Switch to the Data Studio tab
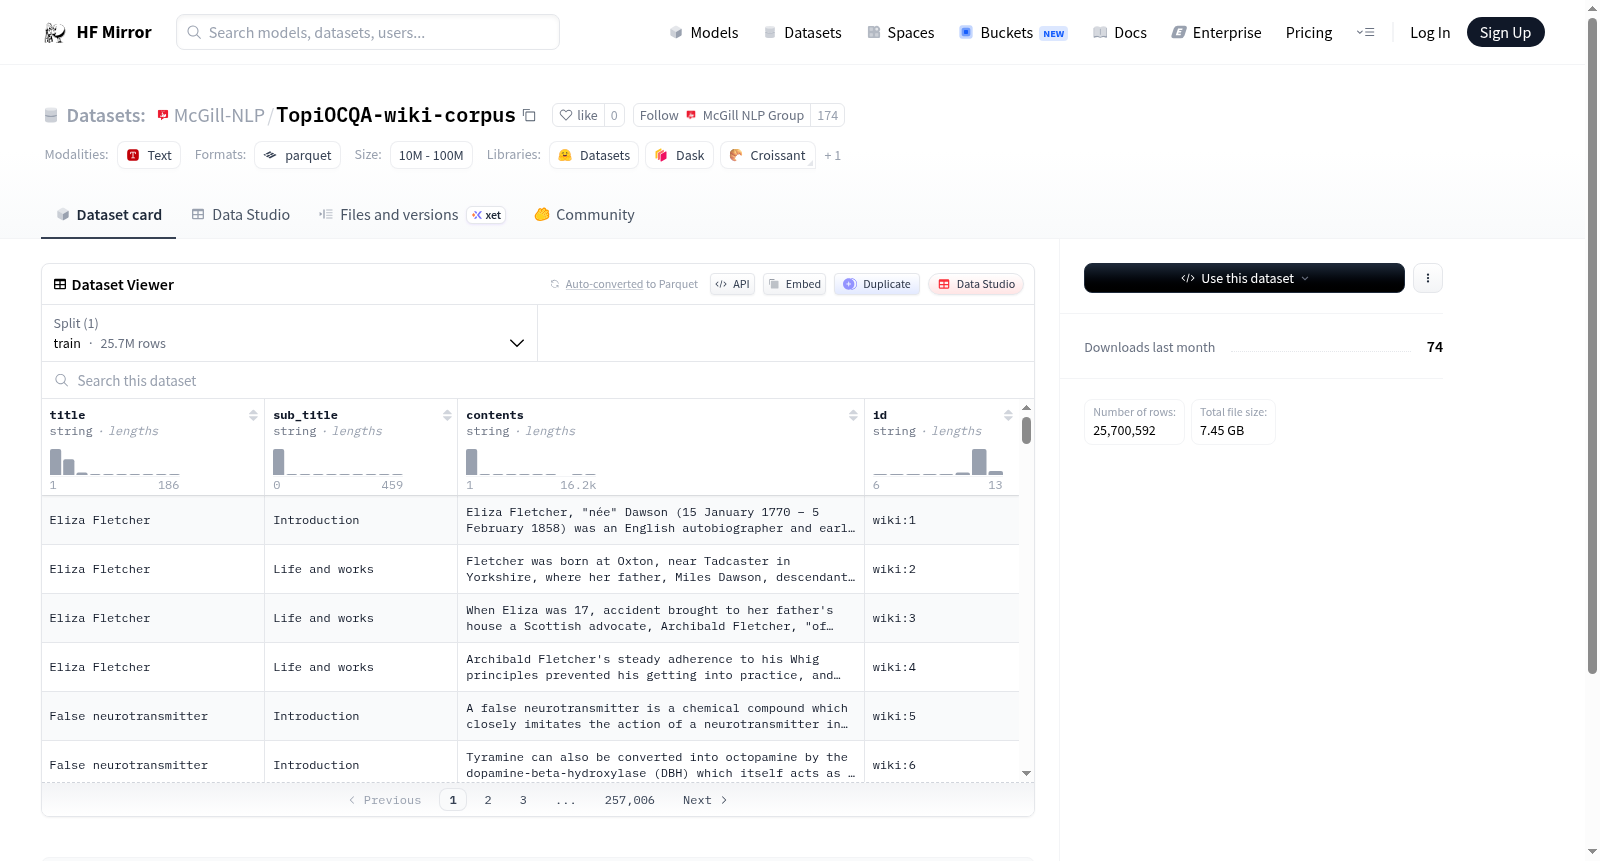 pos(241,215)
